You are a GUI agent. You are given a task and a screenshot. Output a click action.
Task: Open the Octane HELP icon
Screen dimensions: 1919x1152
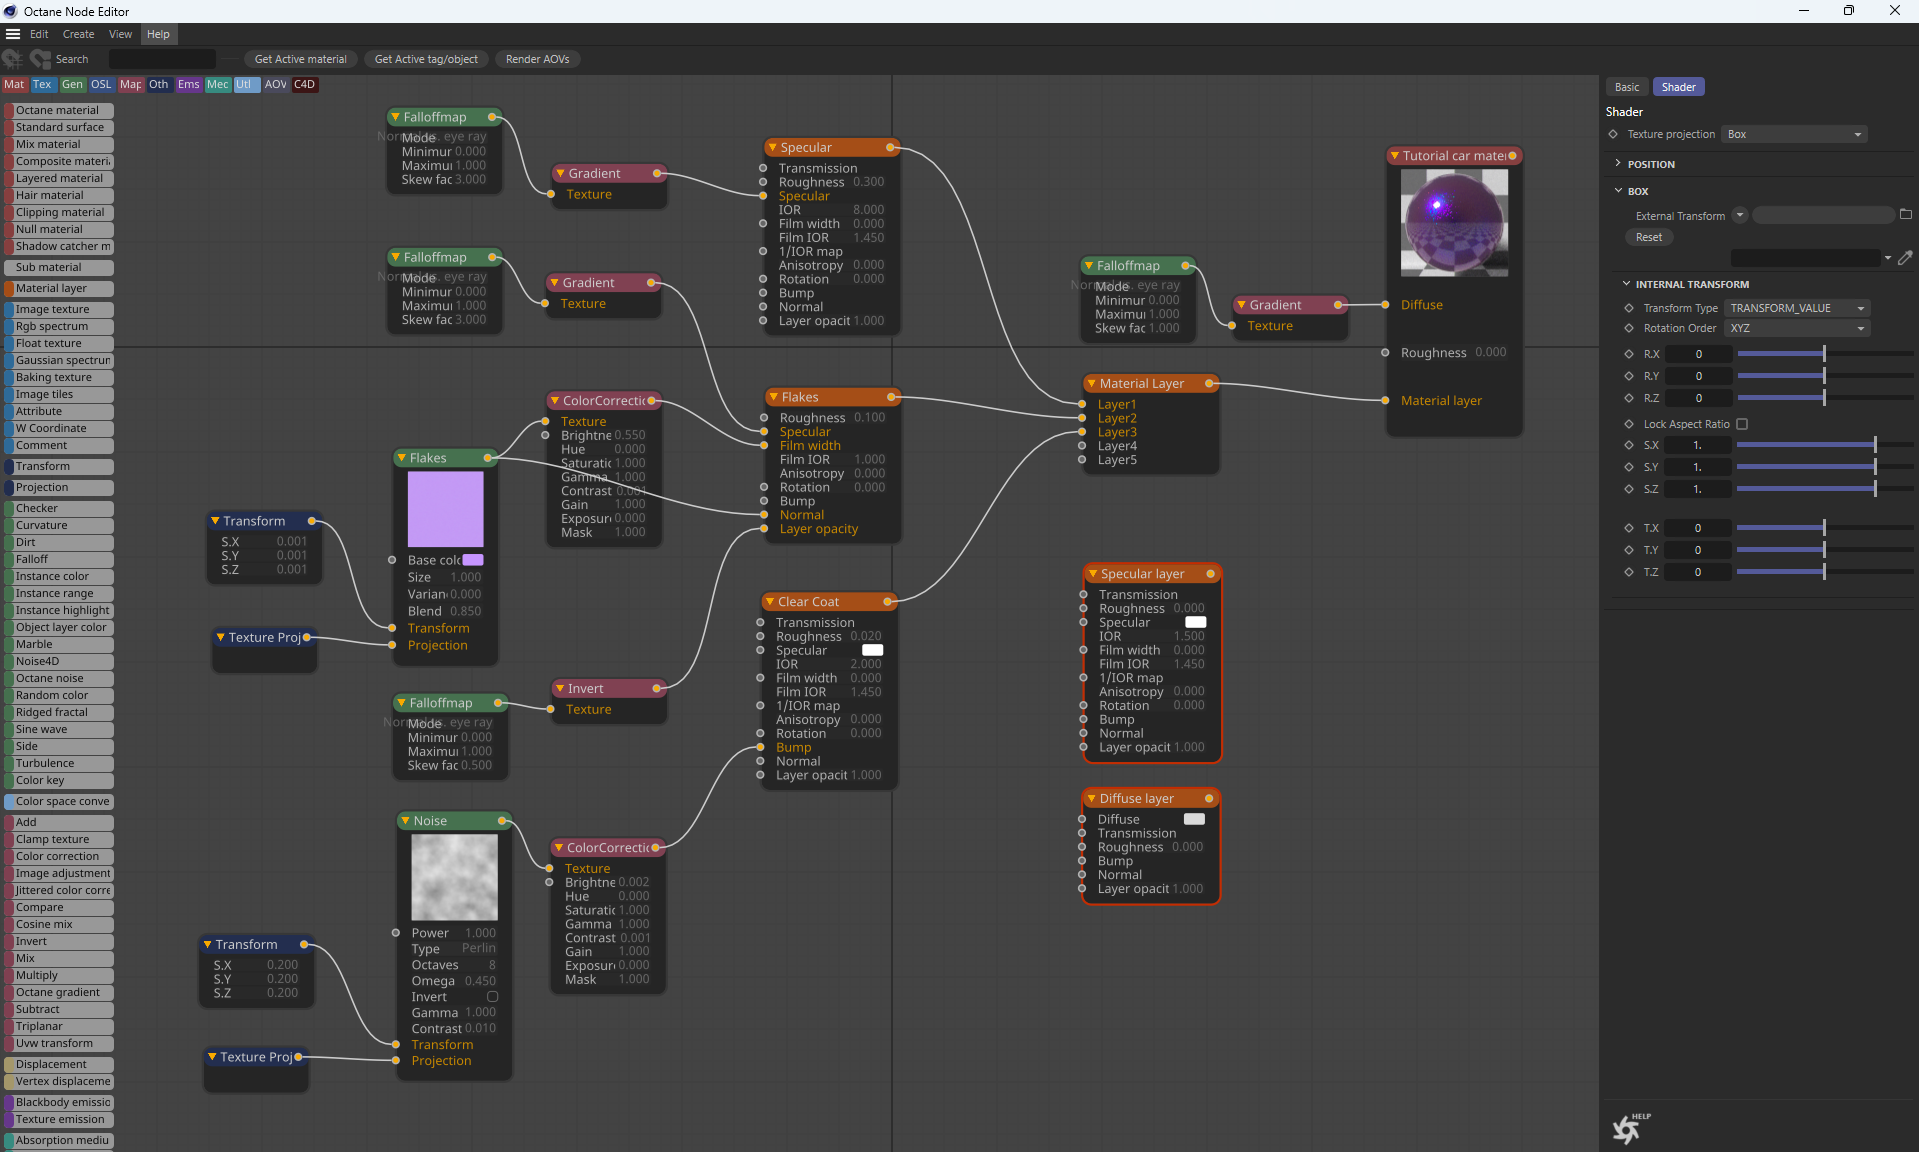(1630, 1128)
